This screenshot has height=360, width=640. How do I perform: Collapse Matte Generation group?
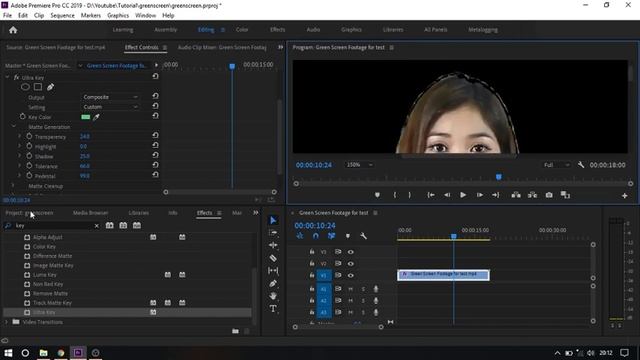click(x=13, y=127)
